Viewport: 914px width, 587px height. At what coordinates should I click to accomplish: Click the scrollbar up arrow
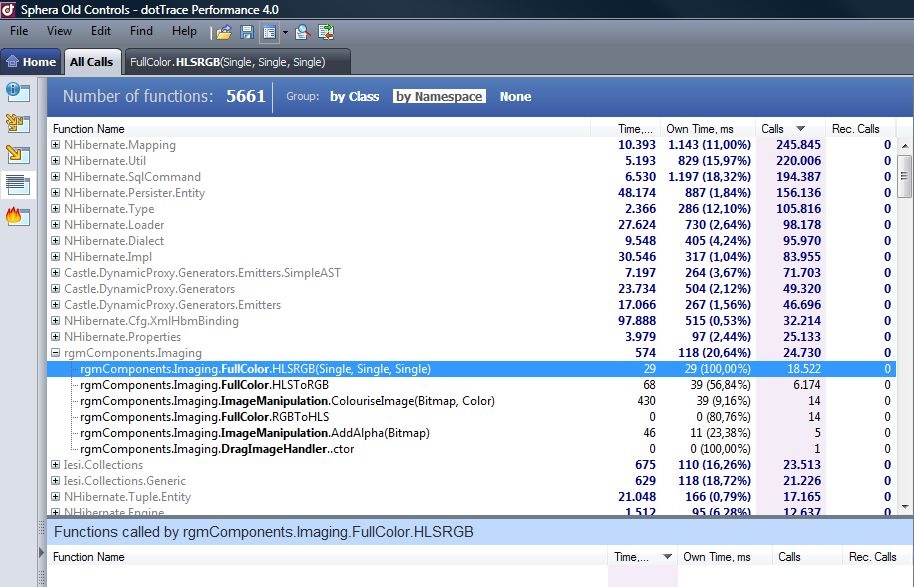point(905,146)
